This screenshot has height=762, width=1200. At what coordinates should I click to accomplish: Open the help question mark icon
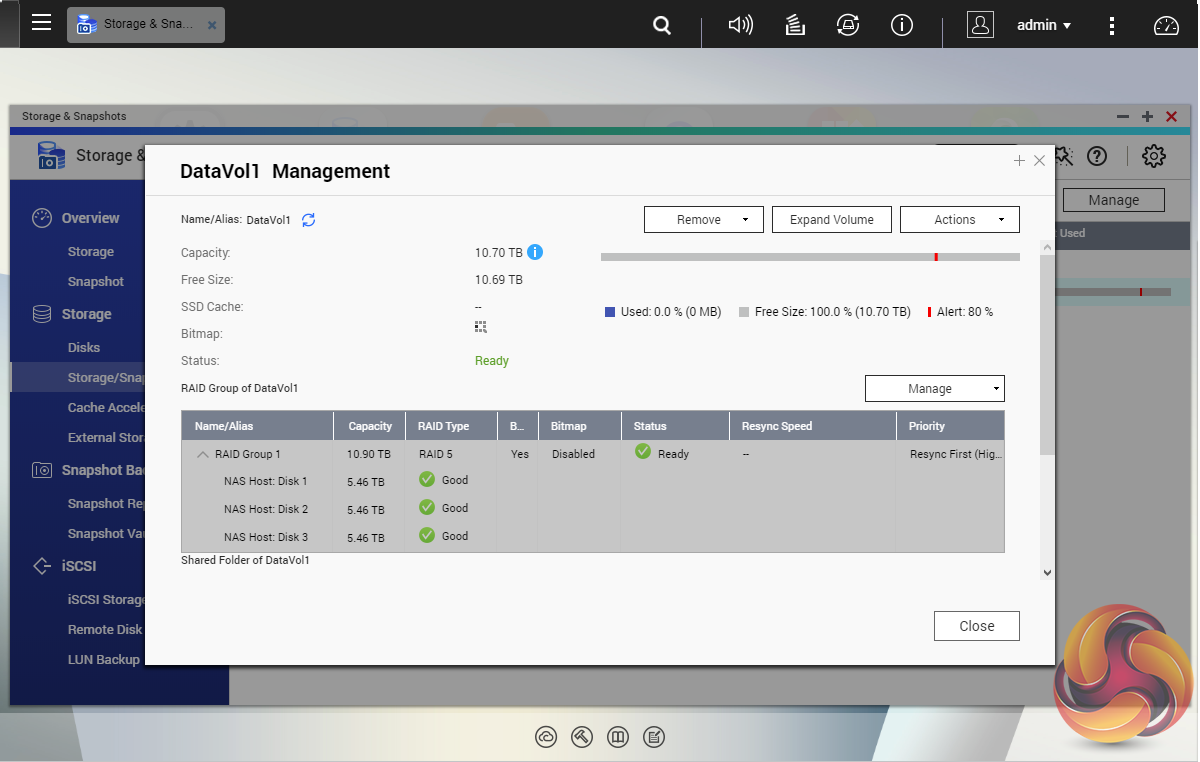[1097, 156]
